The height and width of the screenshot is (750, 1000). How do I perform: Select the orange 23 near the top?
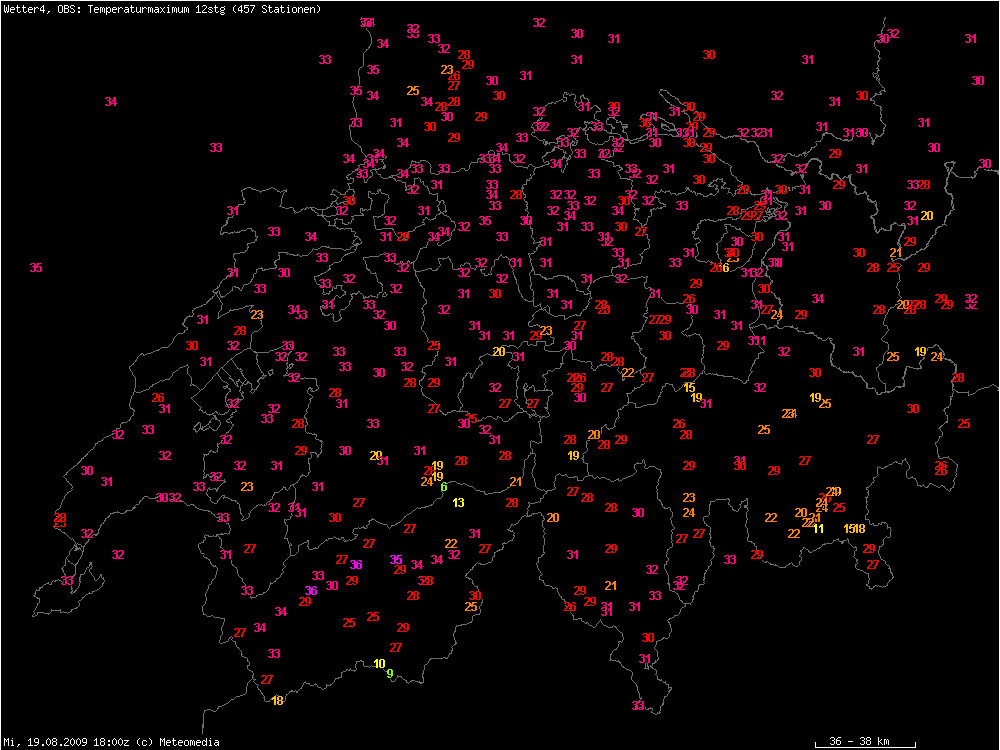(x=447, y=69)
